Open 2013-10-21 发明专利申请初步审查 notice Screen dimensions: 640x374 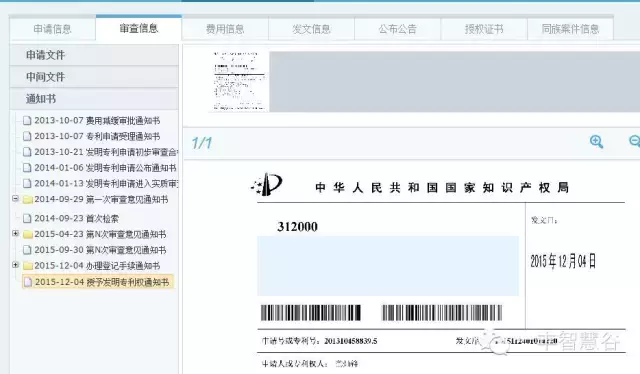tap(106, 152)
